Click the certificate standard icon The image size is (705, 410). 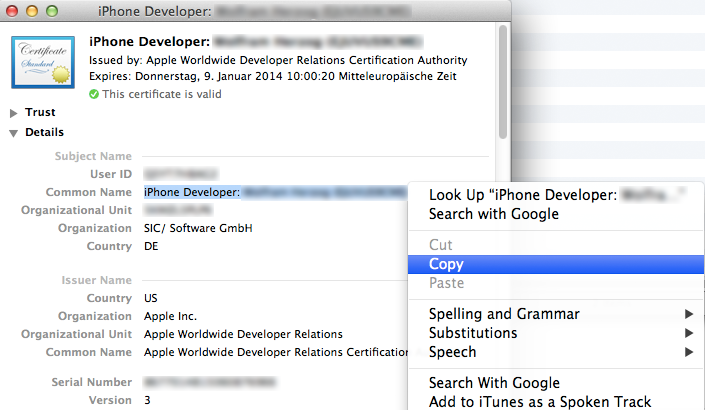tap(43, 62)
